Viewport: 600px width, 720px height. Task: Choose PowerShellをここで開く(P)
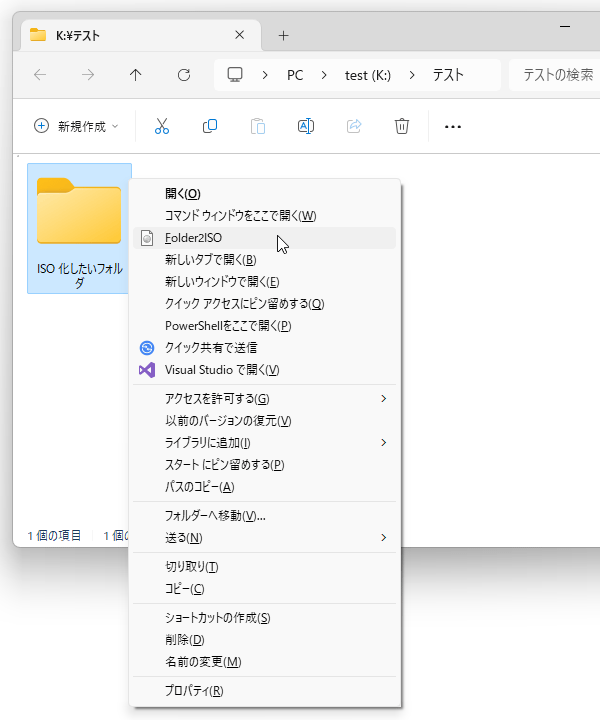(264, 326)
